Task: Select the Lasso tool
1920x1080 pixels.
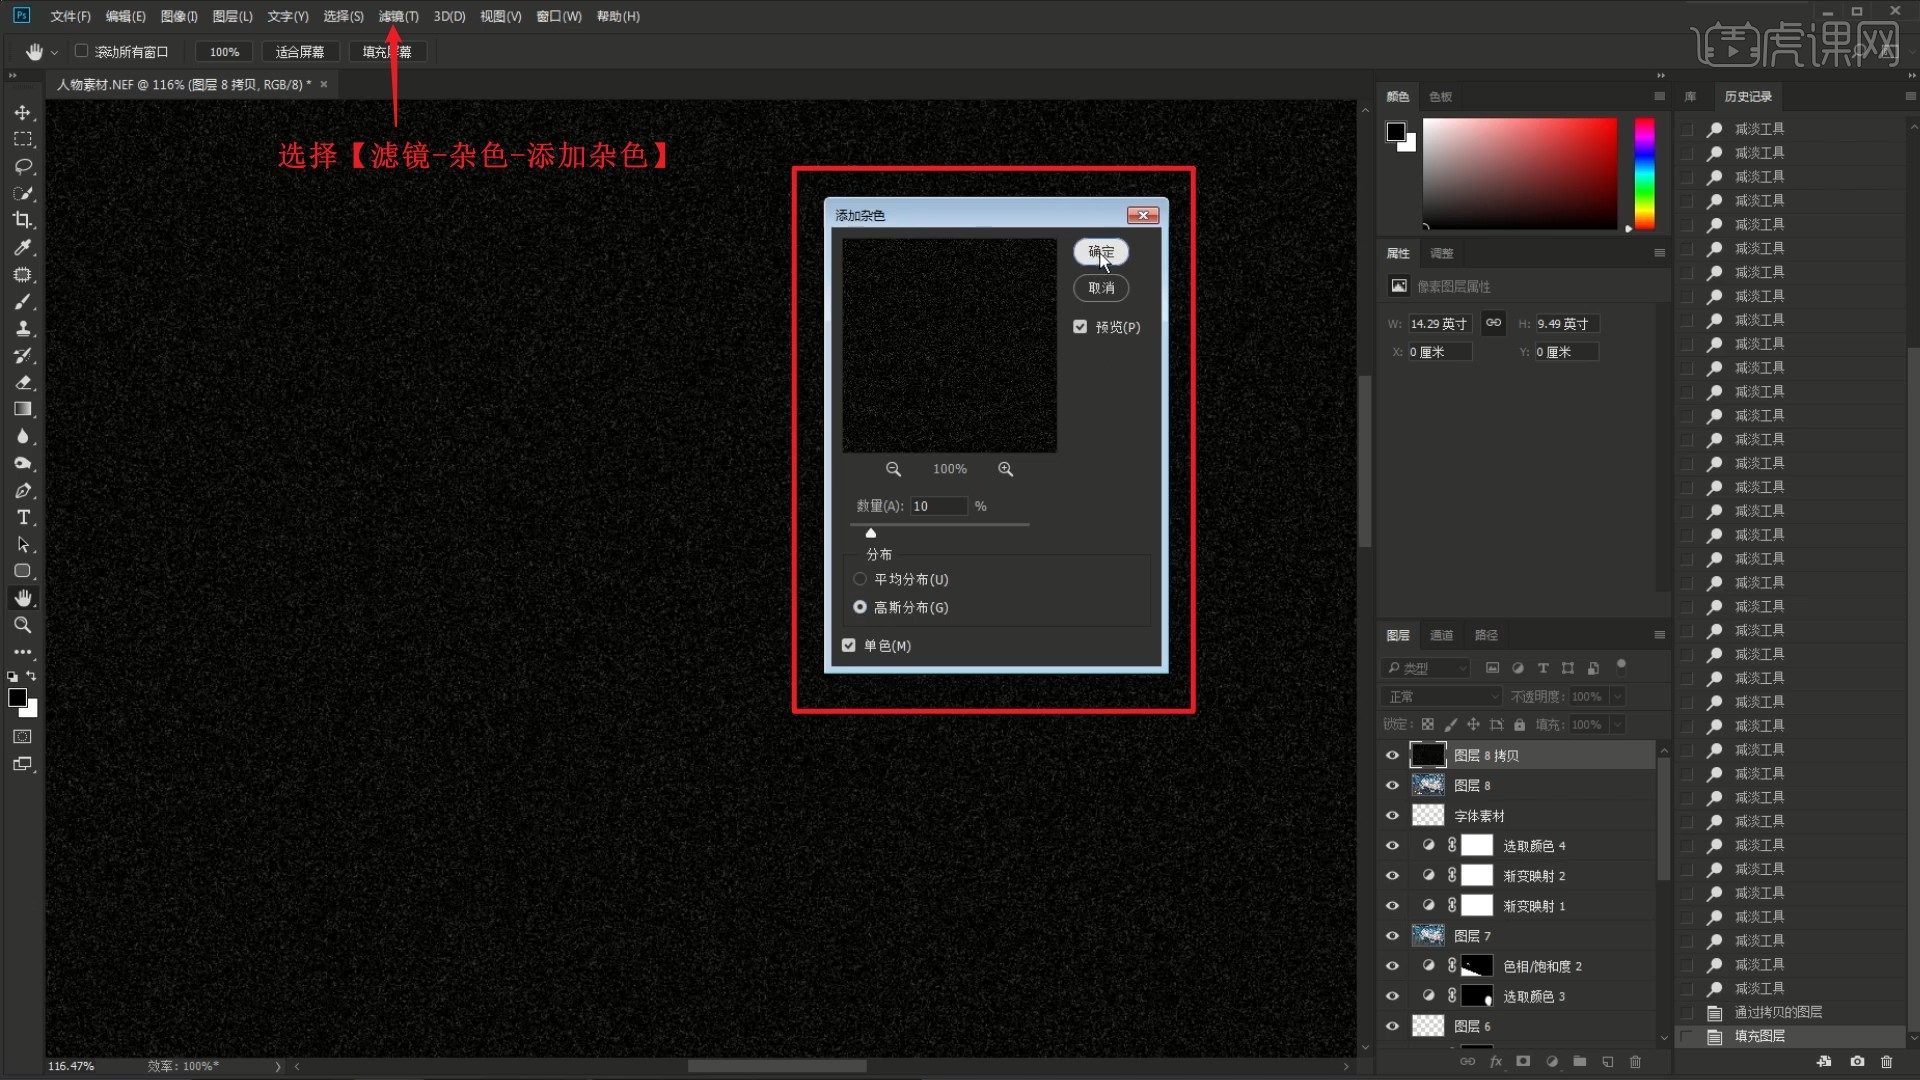Action: [23, 166]
